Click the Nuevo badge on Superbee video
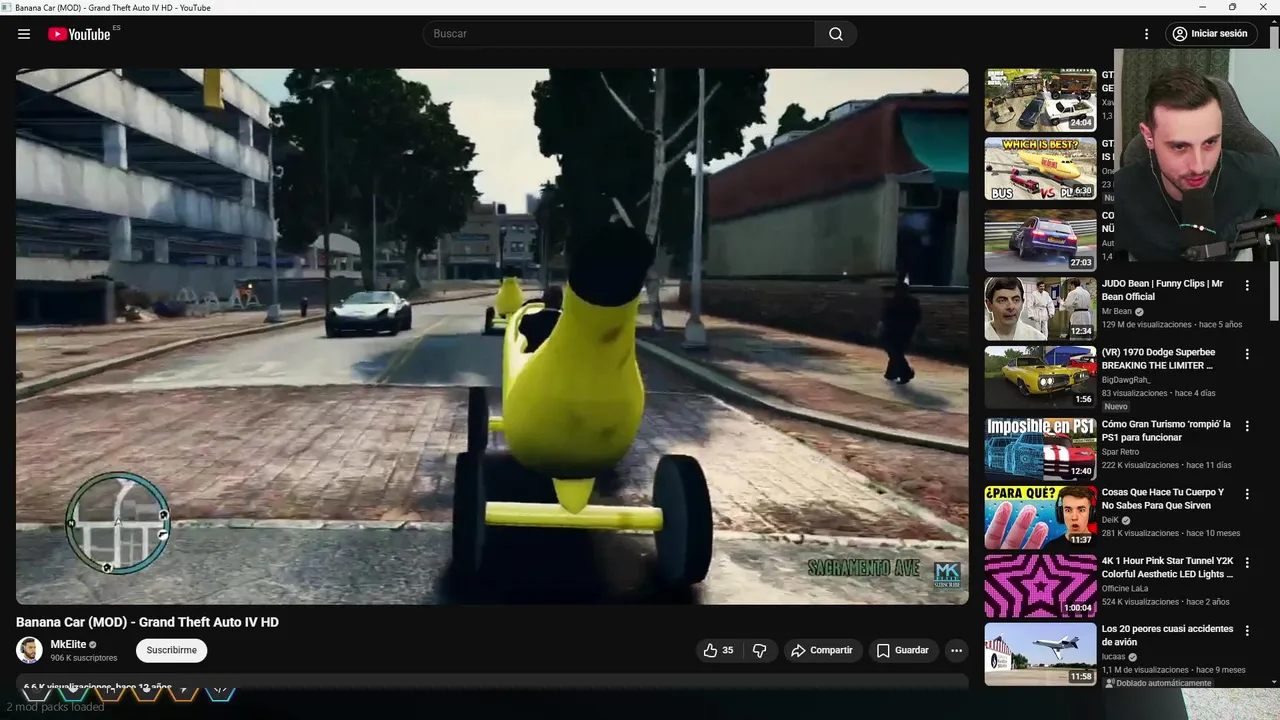 (x=1116, y=406)
